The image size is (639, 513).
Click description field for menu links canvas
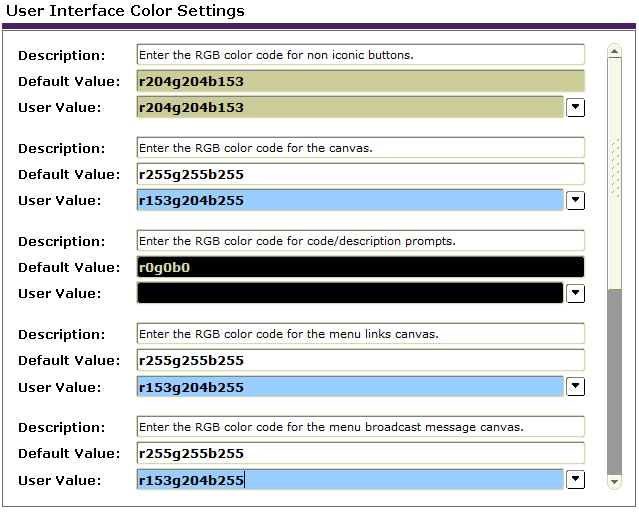click(x=361, y=334)
